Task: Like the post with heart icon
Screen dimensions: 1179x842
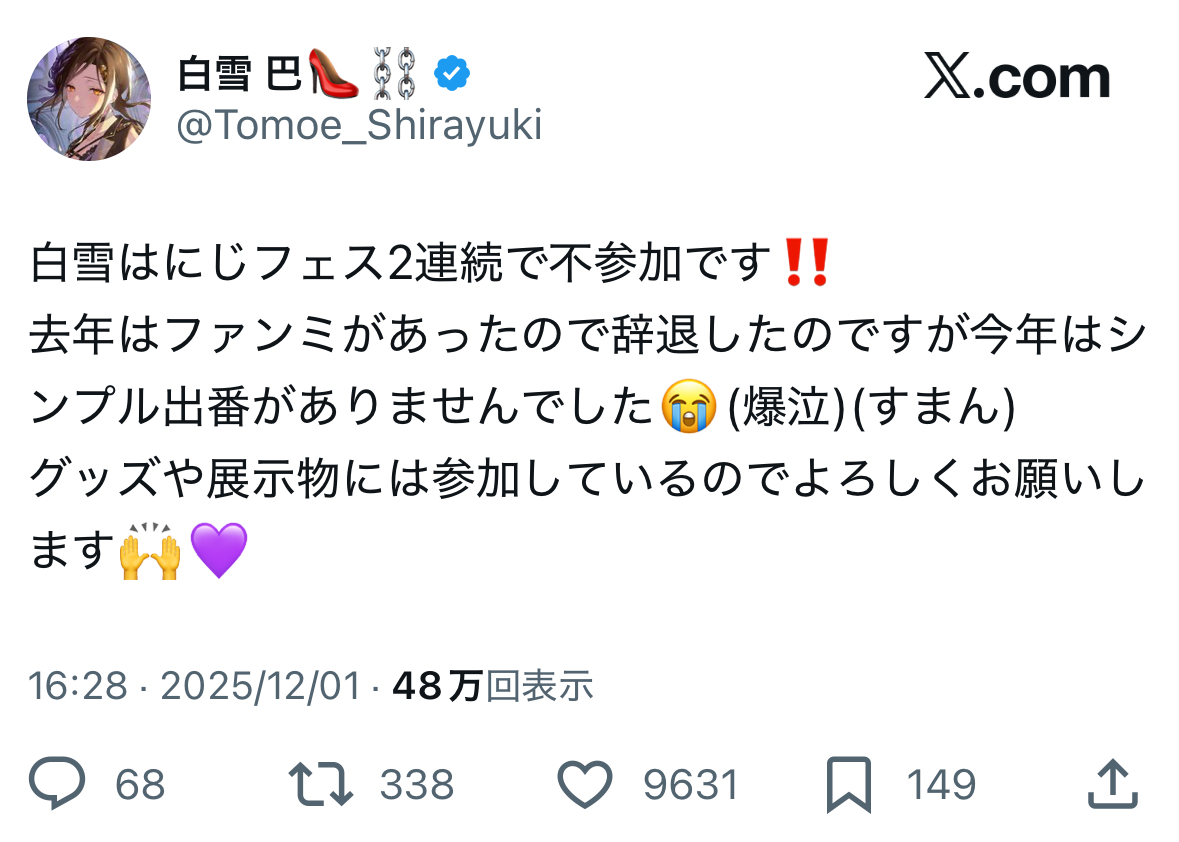Action: [584, 784]
